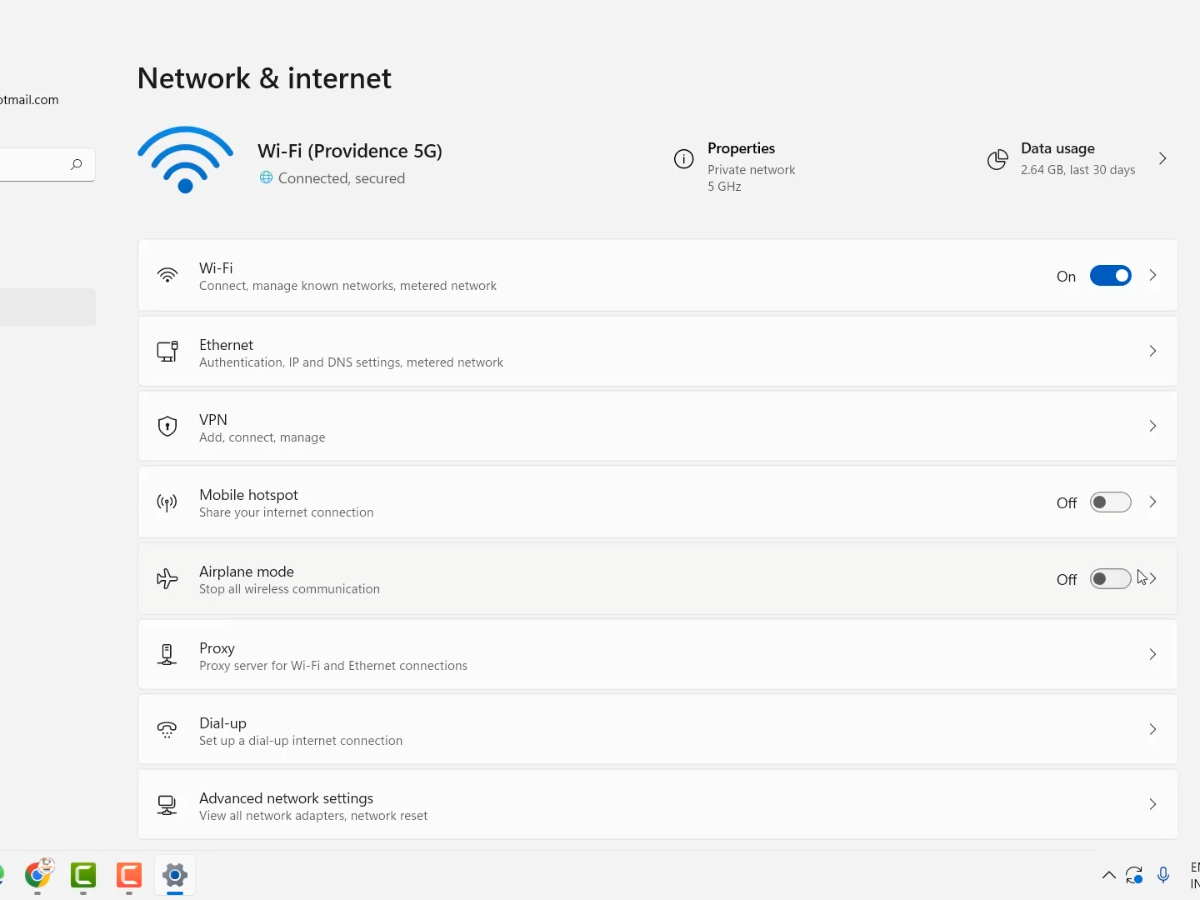Click the Airplane mode plane icon

(x=167, y=579)
